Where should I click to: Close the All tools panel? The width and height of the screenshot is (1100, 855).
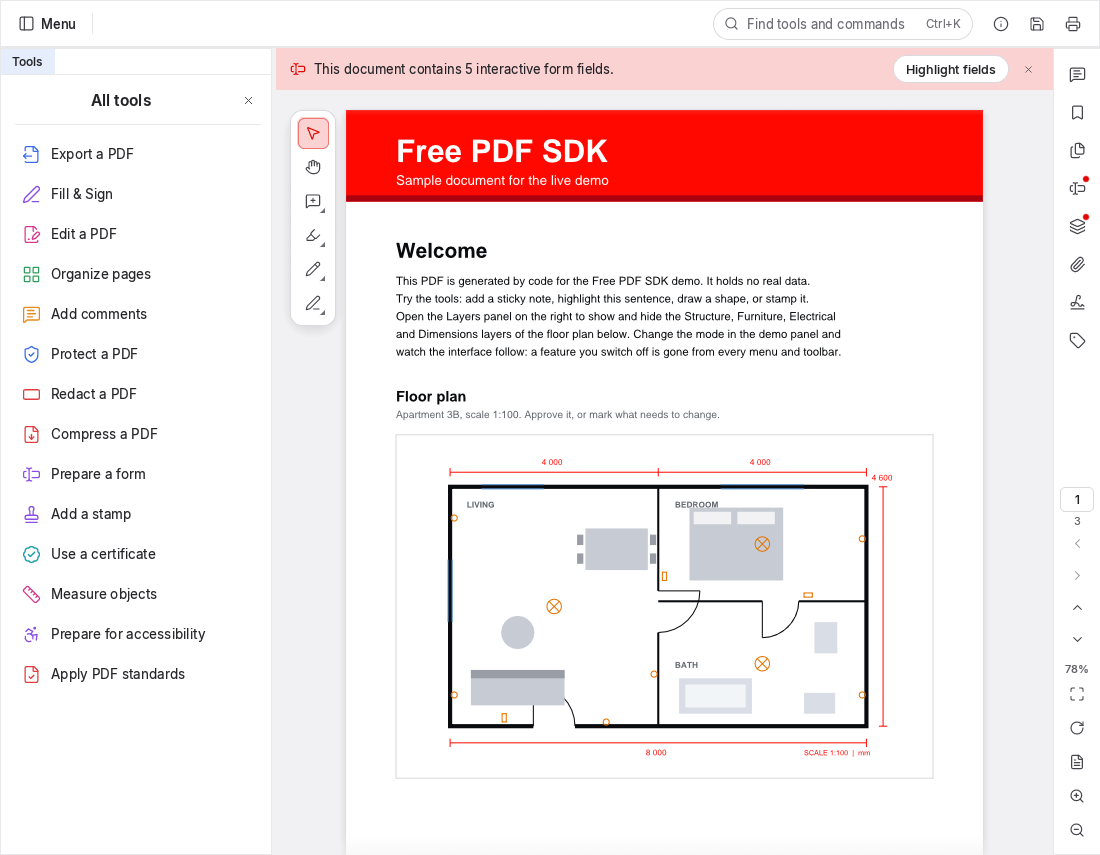(x=248, y=100)
